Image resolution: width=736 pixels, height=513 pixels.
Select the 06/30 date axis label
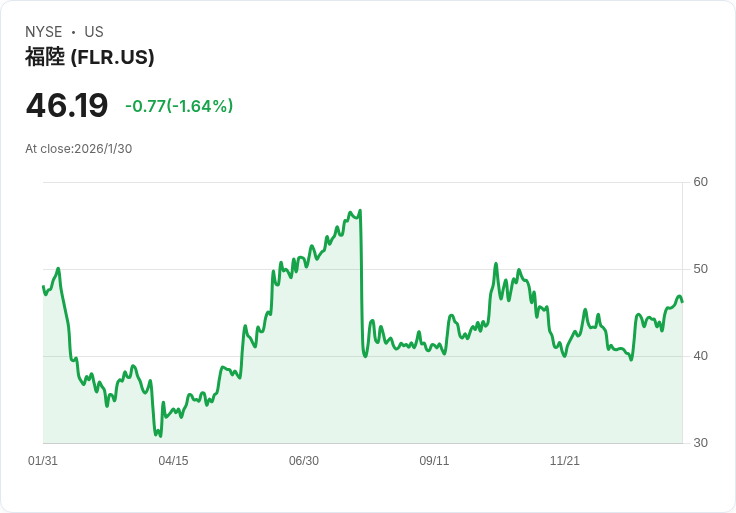304,461
